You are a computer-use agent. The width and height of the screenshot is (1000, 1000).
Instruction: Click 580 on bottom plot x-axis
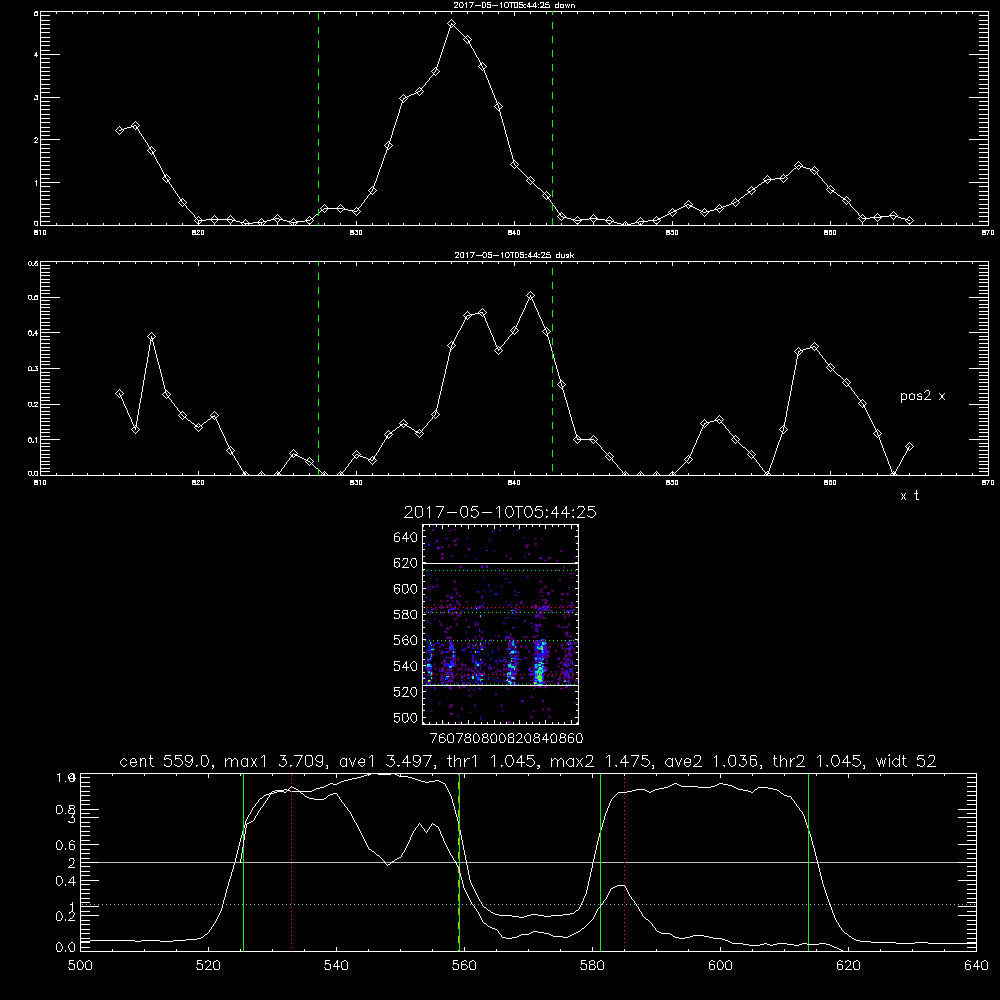[x=592, y=966]
